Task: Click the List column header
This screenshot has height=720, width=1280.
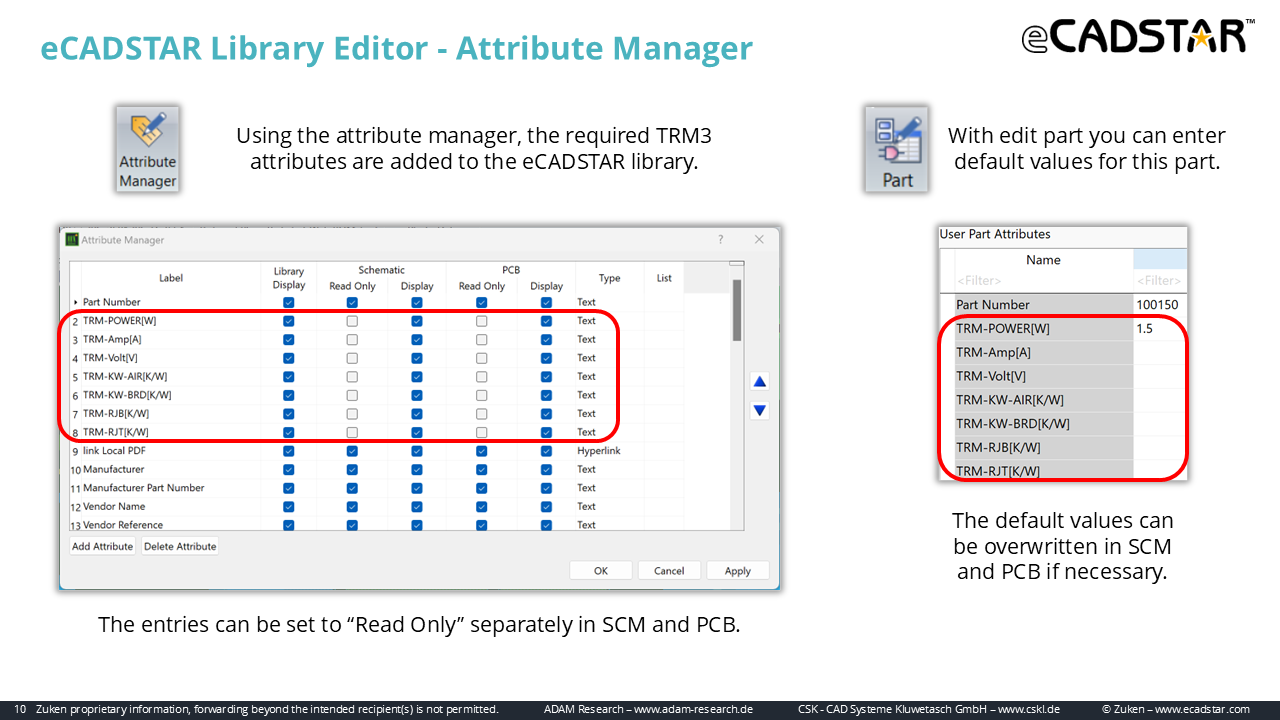Action: pos(664,278)
